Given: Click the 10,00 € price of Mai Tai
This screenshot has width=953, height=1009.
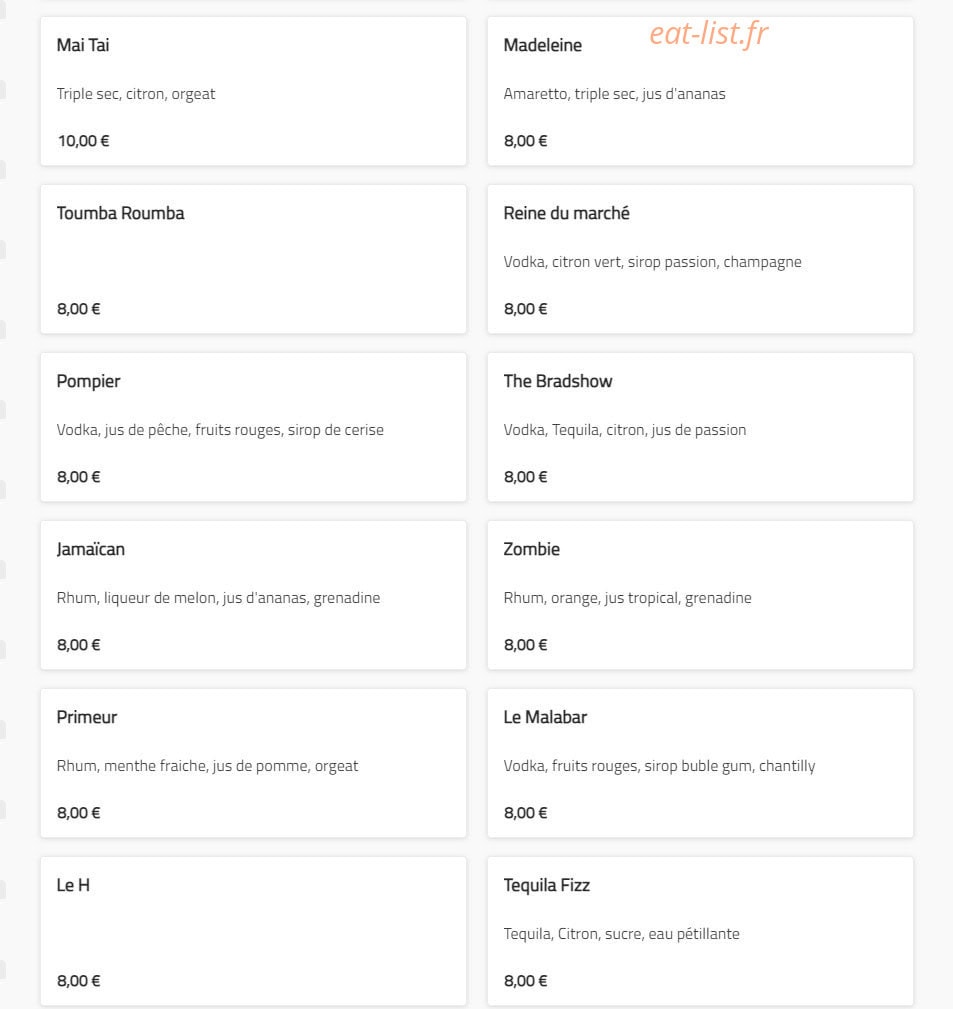Looking at the screenshot, I should pyautogui.click(x=83, y=141).
